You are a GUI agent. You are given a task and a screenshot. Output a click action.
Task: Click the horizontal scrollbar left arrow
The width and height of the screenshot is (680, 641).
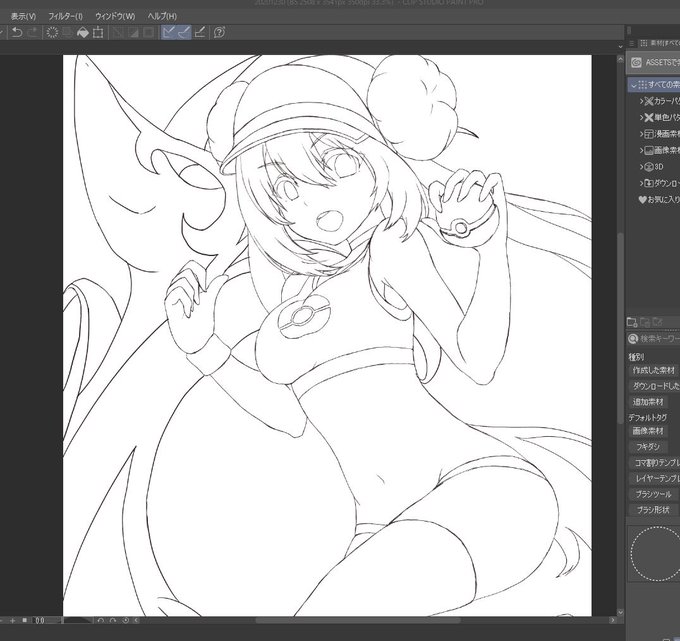click(x=137, y=621)
